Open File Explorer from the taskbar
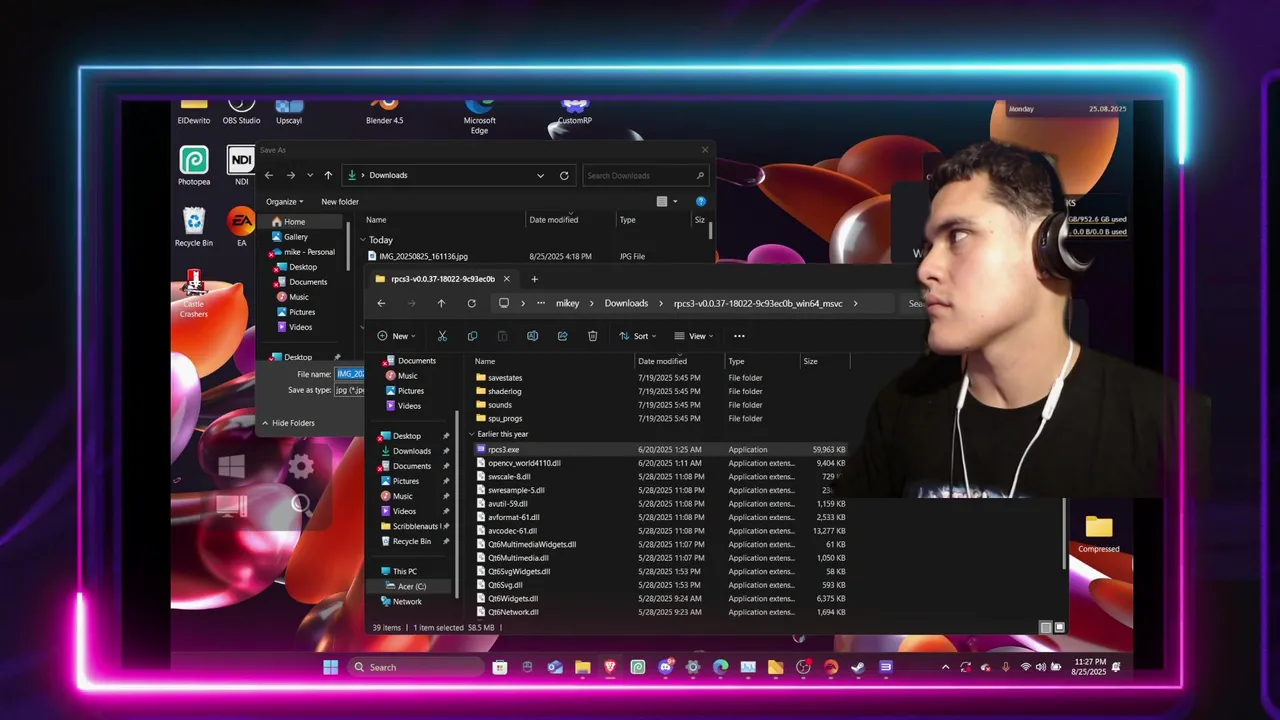 point(582,667)
